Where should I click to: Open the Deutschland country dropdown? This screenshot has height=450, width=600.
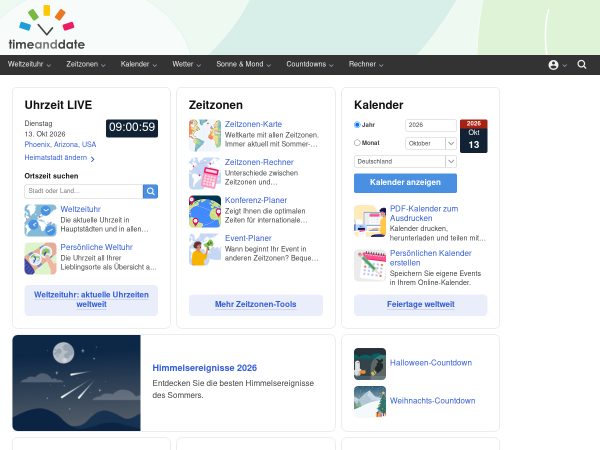(x=405, y=161)
